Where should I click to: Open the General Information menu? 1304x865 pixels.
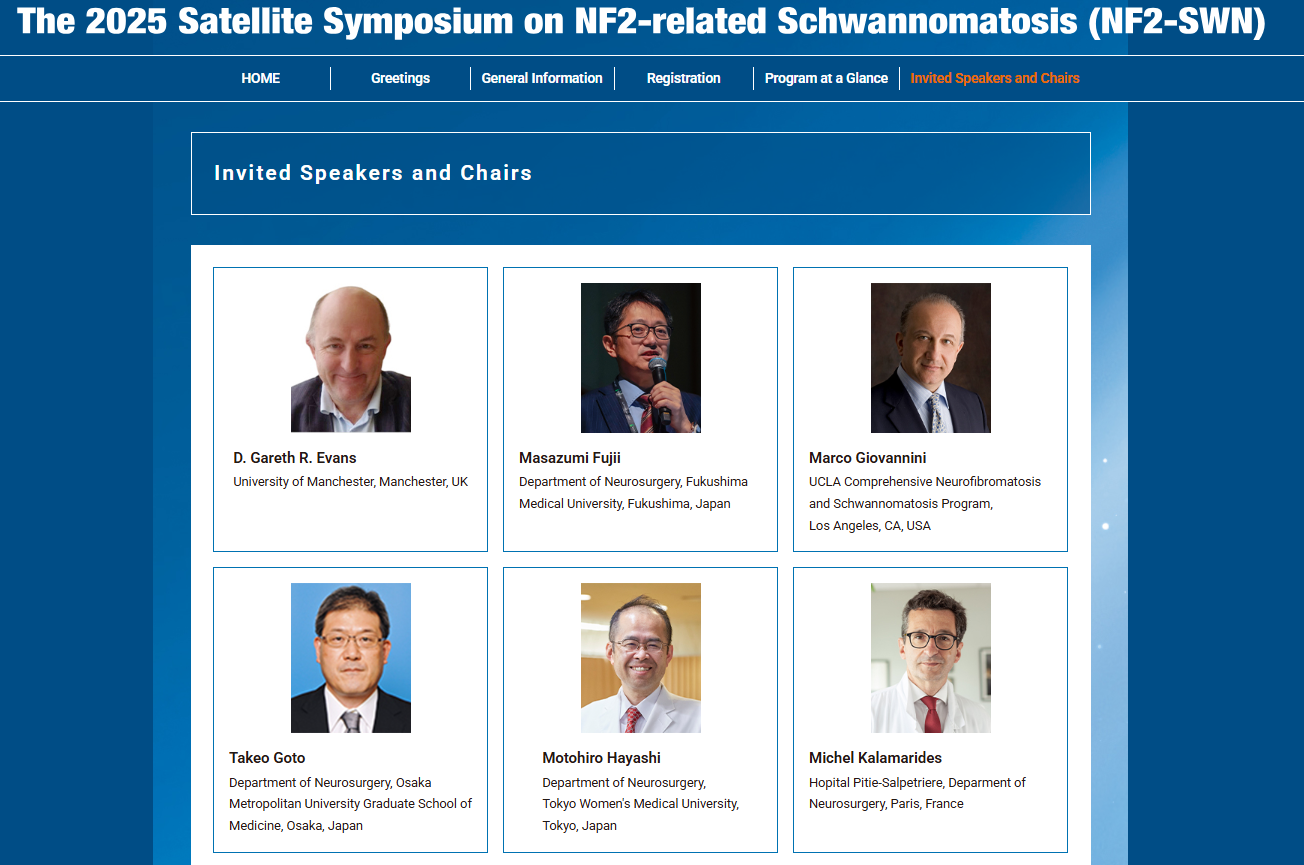pos(542,78)
